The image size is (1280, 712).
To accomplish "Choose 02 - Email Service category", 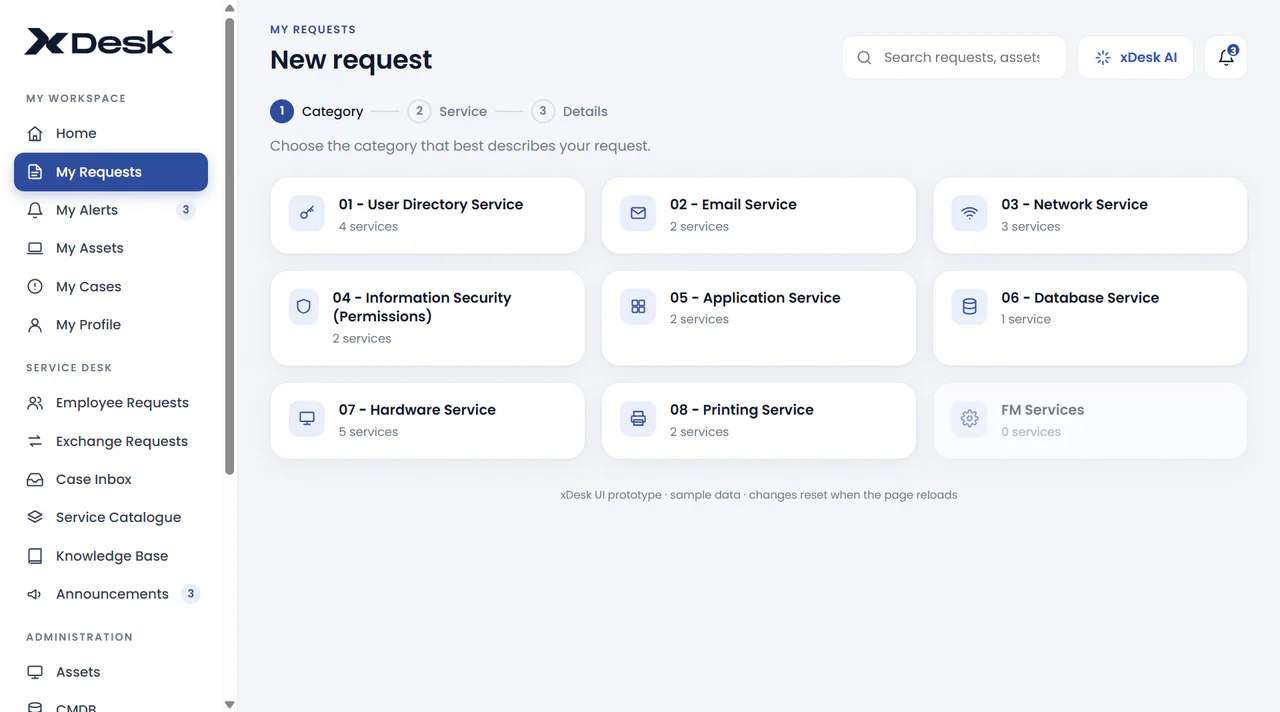I will point(758,215).
